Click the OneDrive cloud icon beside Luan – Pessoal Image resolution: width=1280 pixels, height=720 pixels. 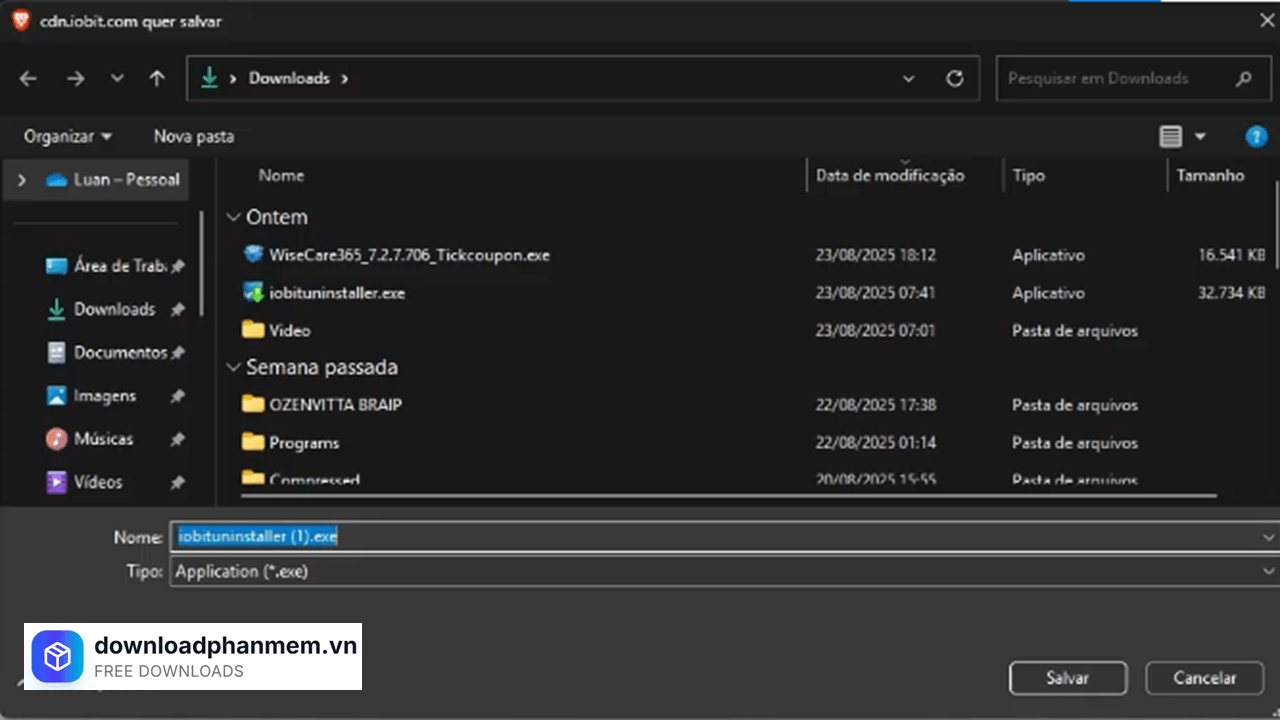coord(55,179)
